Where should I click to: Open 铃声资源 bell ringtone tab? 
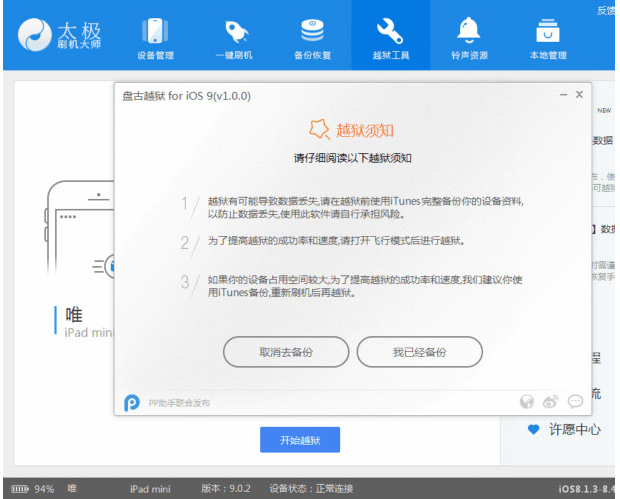click(469, 38)
